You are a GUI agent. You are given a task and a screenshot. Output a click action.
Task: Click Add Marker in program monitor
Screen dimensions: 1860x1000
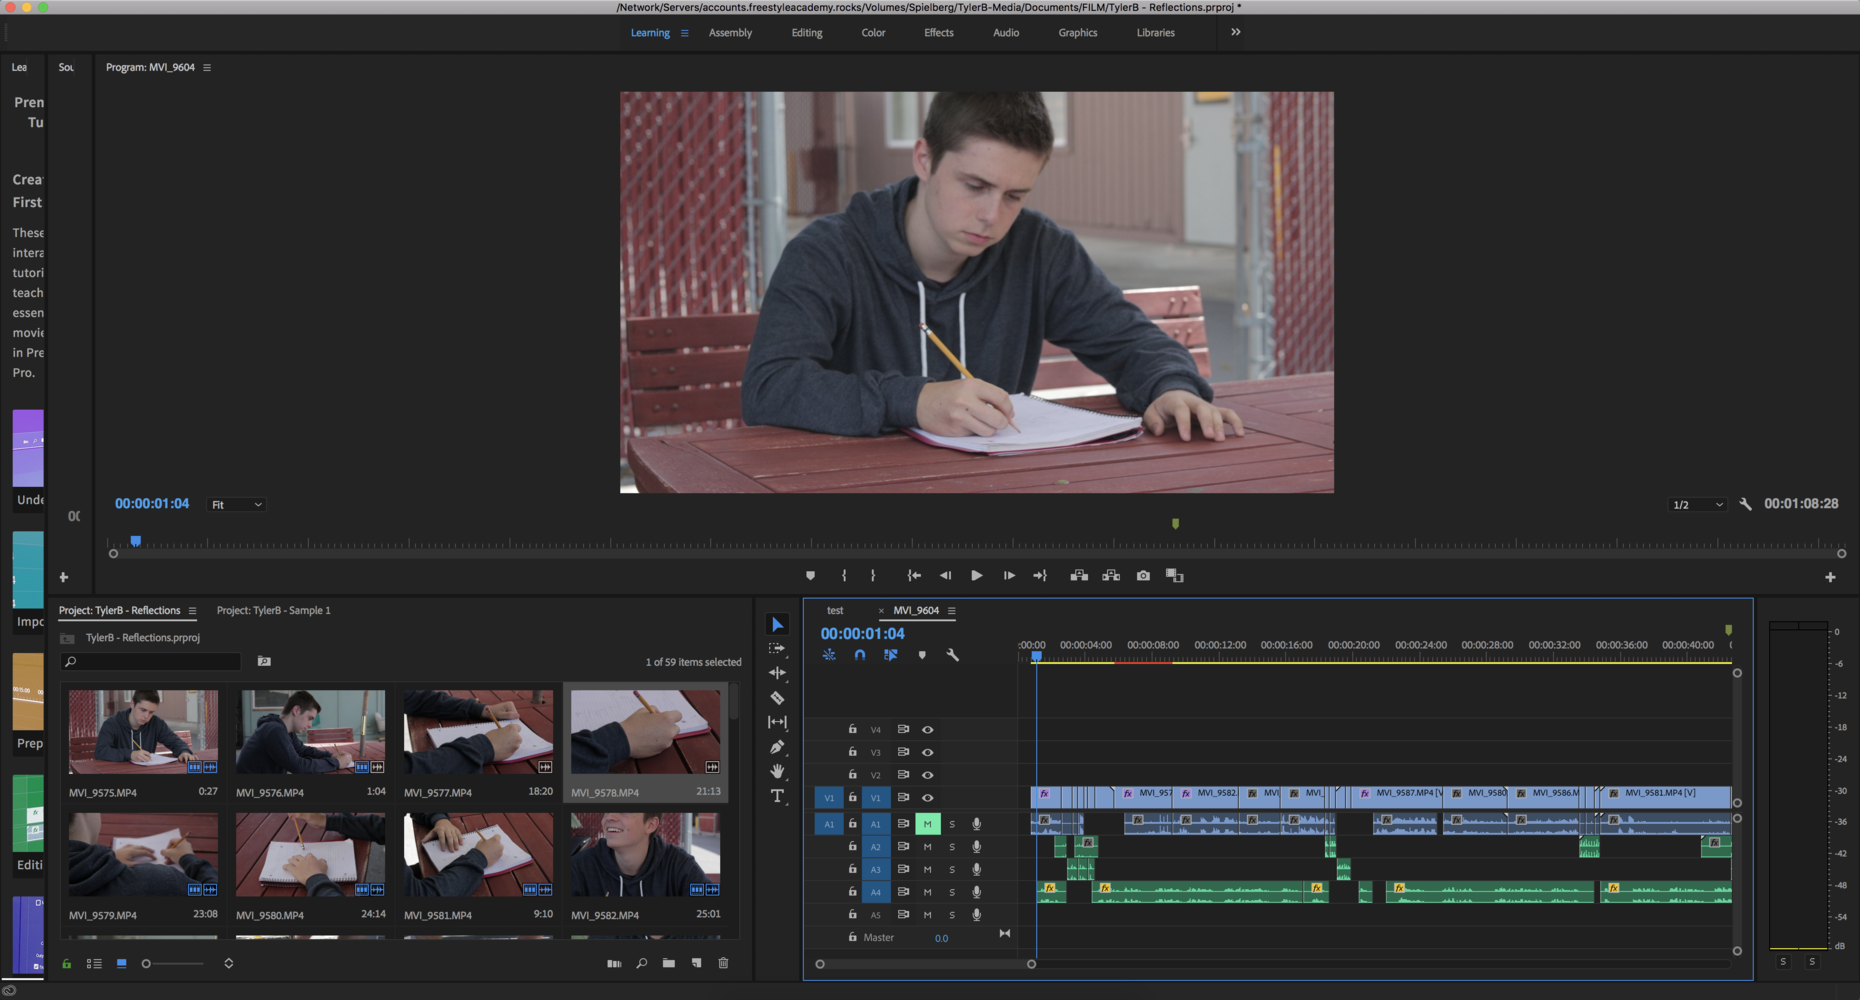coord(810,576)
